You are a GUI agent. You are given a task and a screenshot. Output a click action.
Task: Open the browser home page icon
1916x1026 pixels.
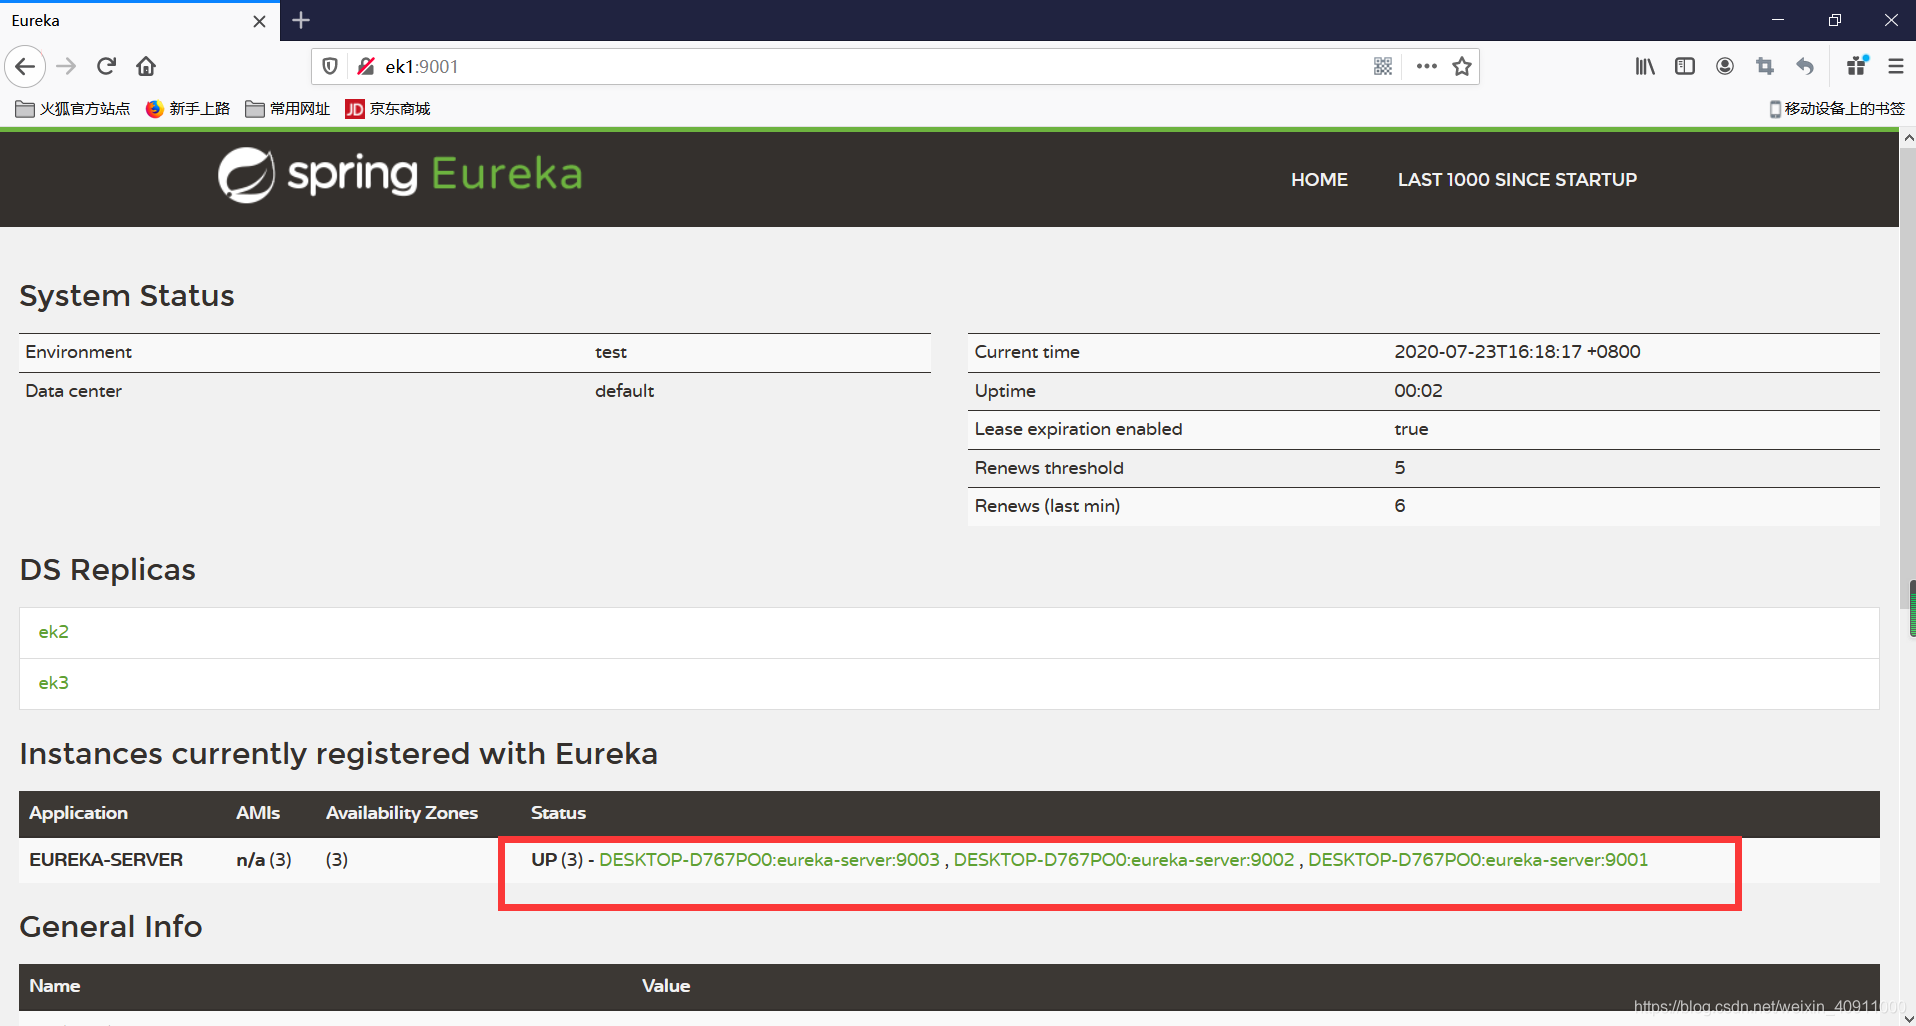point(146,67)
